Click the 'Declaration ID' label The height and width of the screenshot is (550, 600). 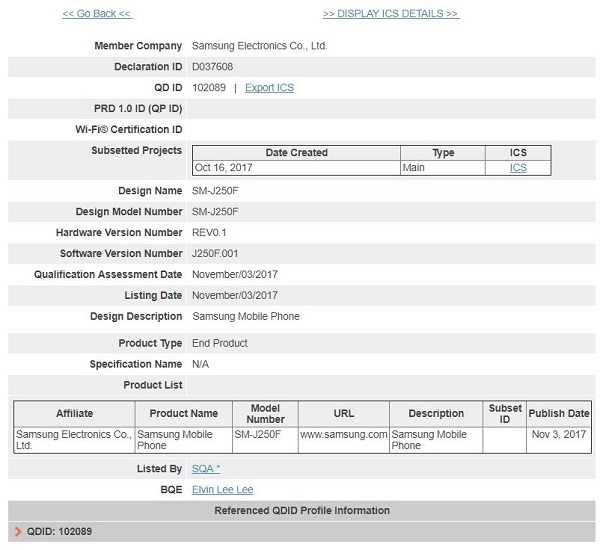click(148, 67)
